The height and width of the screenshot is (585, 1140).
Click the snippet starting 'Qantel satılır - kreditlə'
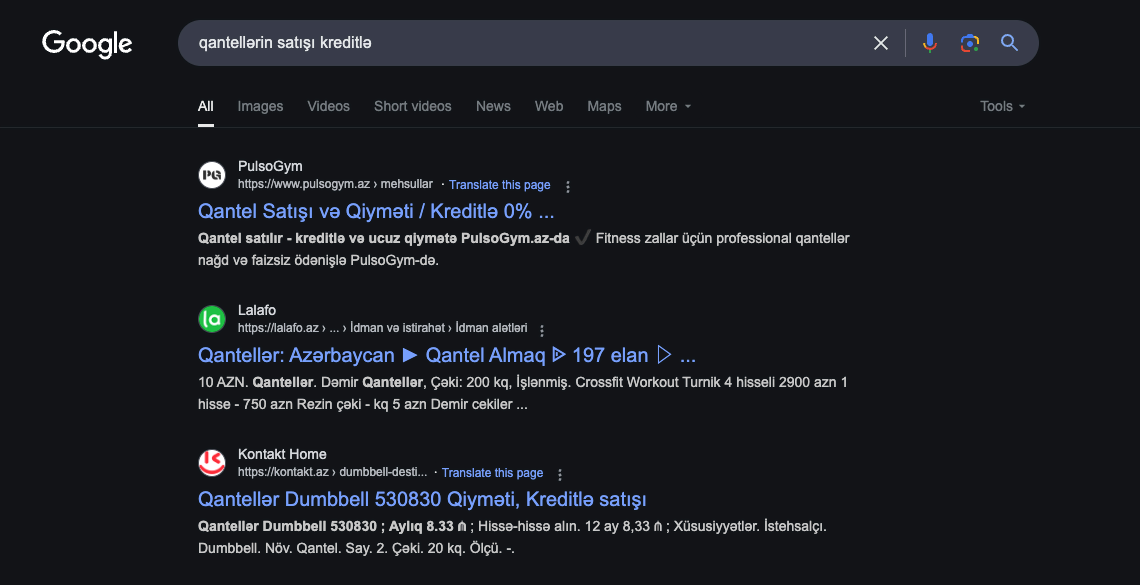coord(523,249)
